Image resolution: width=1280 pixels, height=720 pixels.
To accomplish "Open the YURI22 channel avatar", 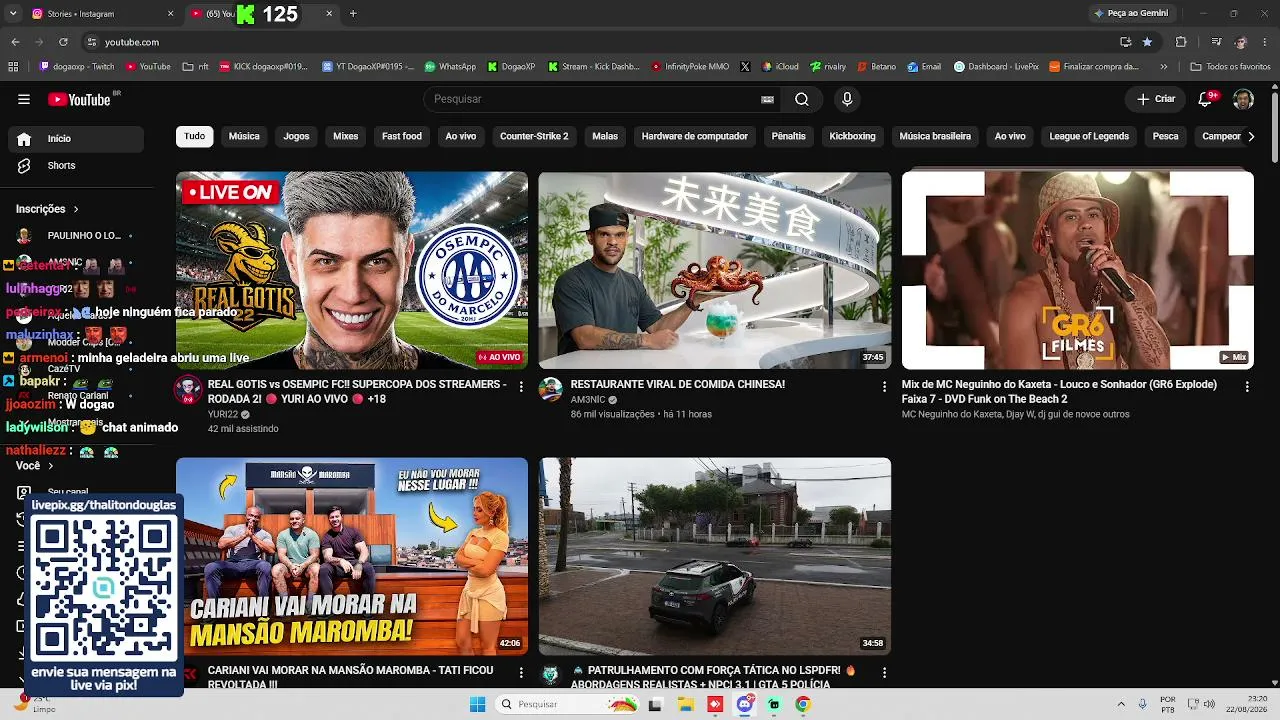I will (x=188, y=390).
